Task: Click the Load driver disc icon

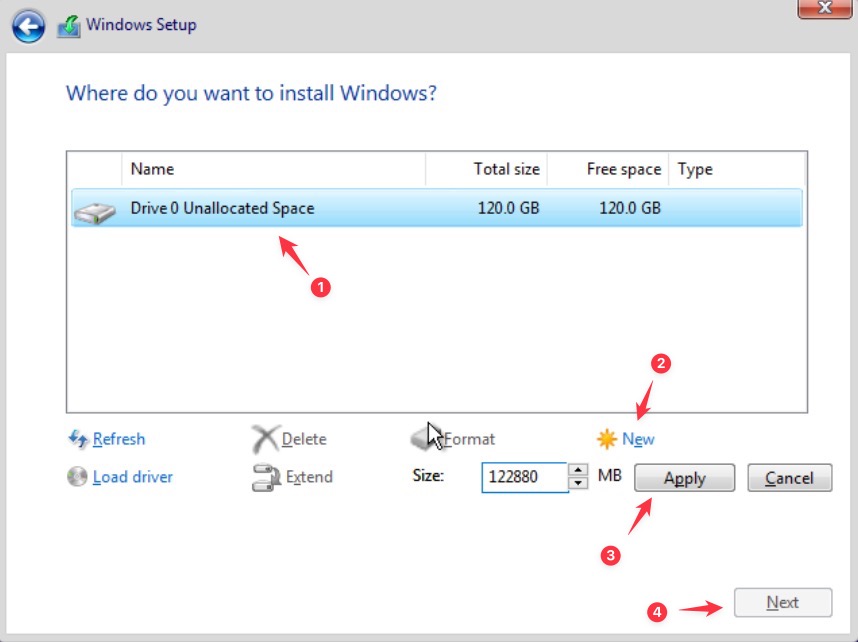Action: pyautogui.click(x=77, y=476)
